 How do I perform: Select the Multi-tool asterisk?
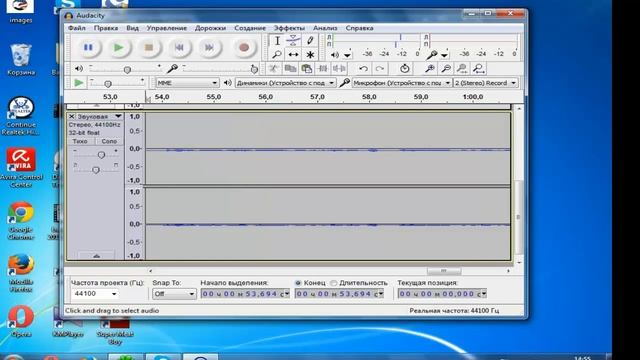click(x=310, y=54)
